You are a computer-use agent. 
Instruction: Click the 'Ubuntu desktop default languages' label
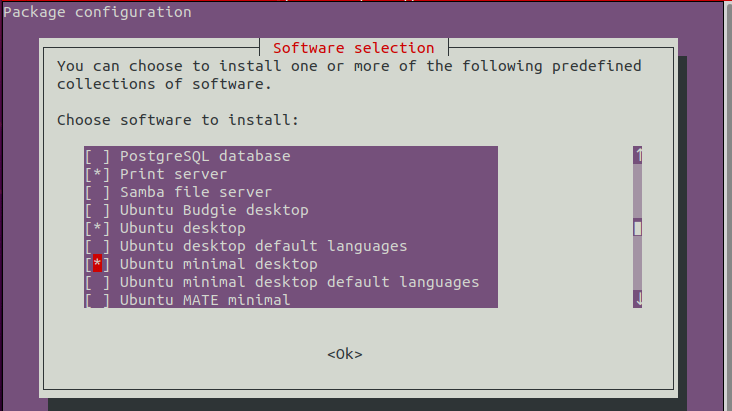263,246
